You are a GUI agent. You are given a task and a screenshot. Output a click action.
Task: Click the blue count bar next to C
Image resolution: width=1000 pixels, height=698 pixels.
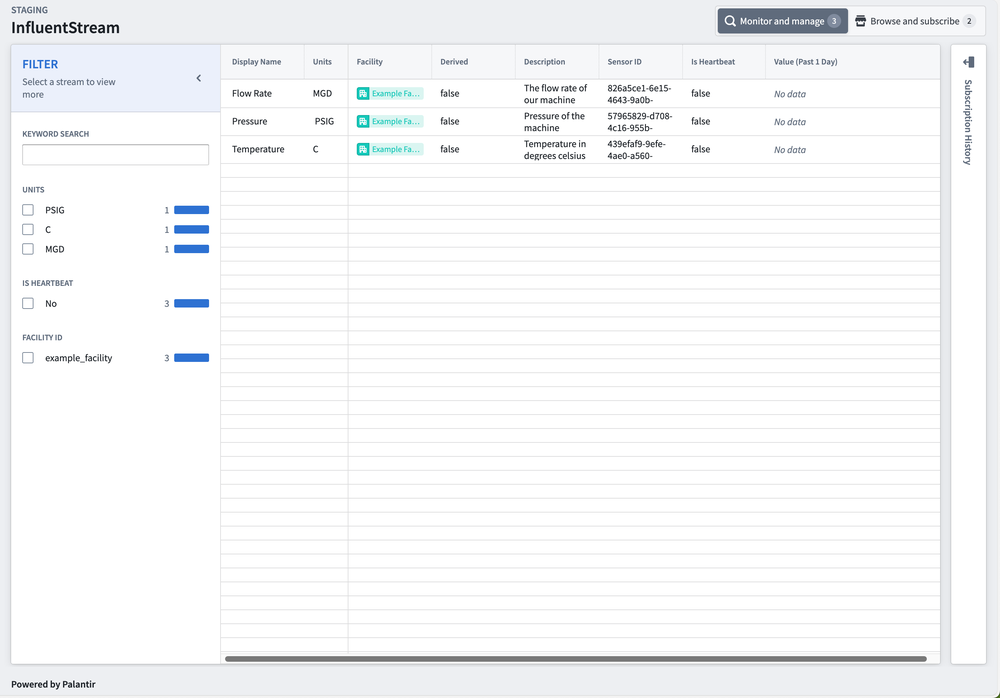click(x=191, y=230)
